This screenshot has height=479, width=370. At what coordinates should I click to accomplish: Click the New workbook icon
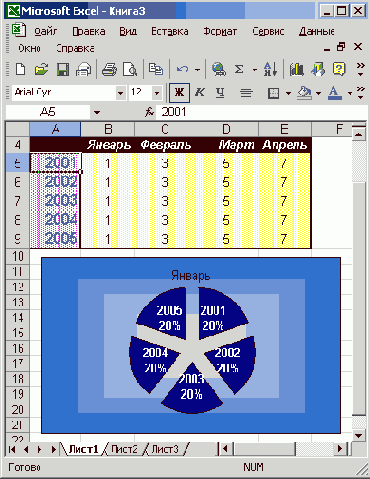click(20, 70)
